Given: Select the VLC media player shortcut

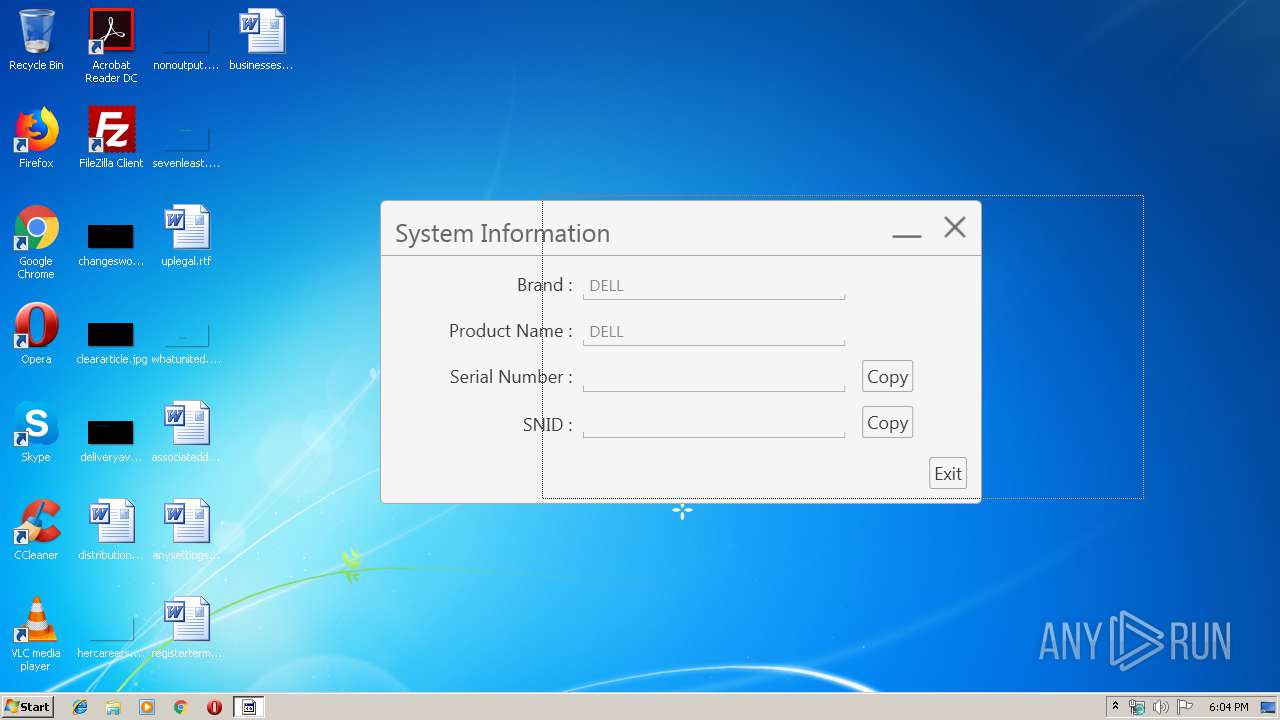Looking at the screenshot, I should [x=36, y=634].
